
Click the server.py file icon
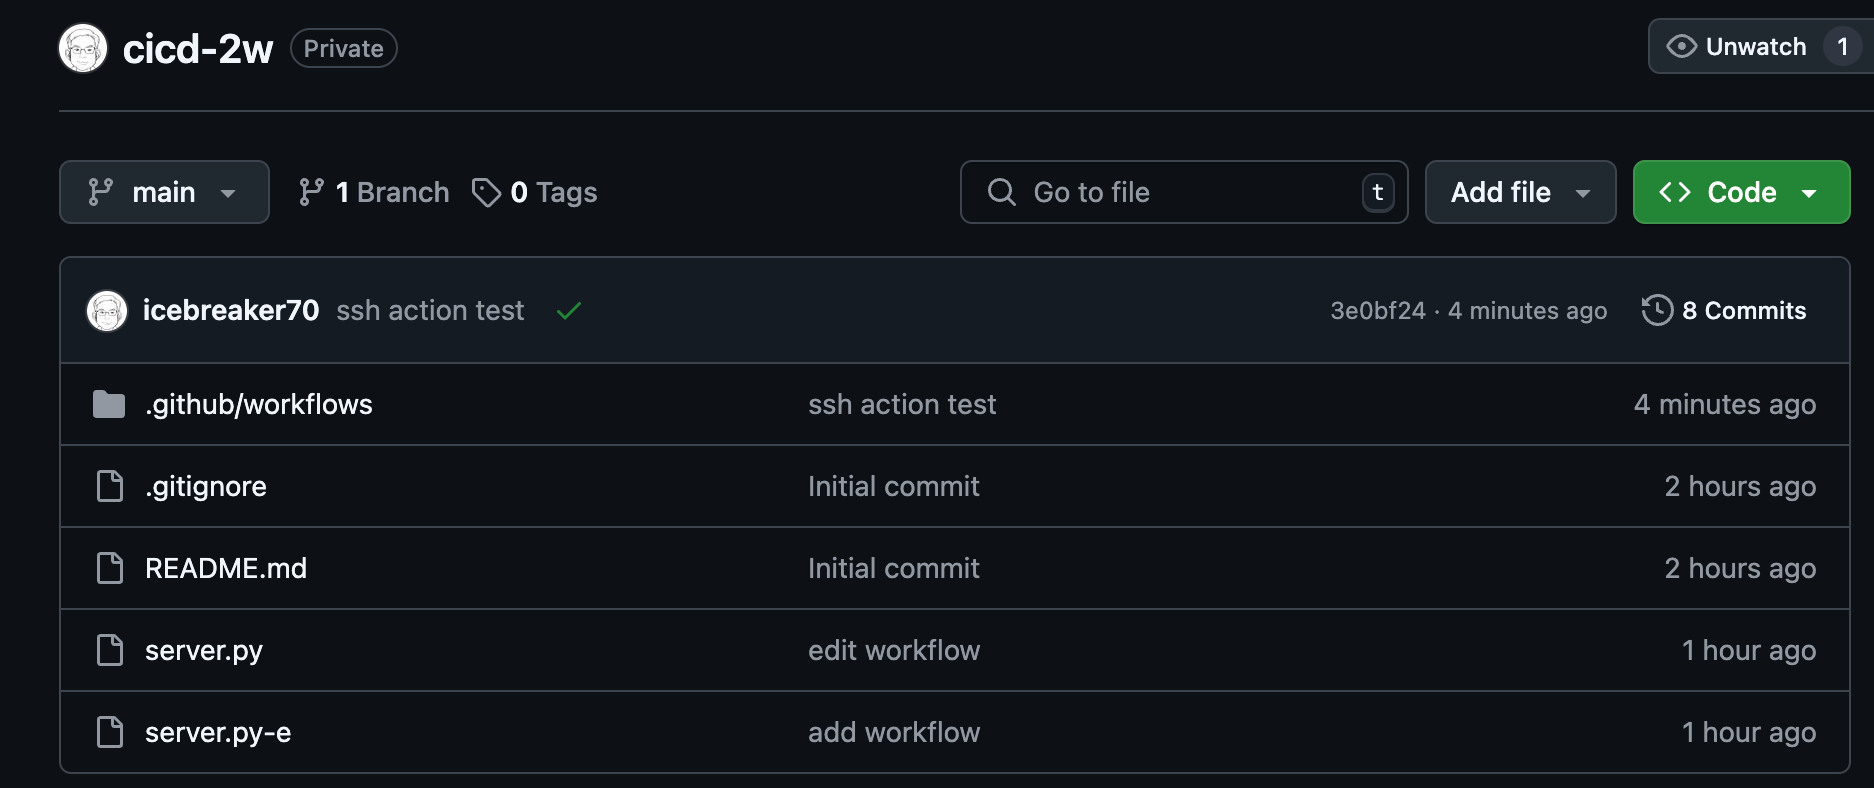[109, 650]
